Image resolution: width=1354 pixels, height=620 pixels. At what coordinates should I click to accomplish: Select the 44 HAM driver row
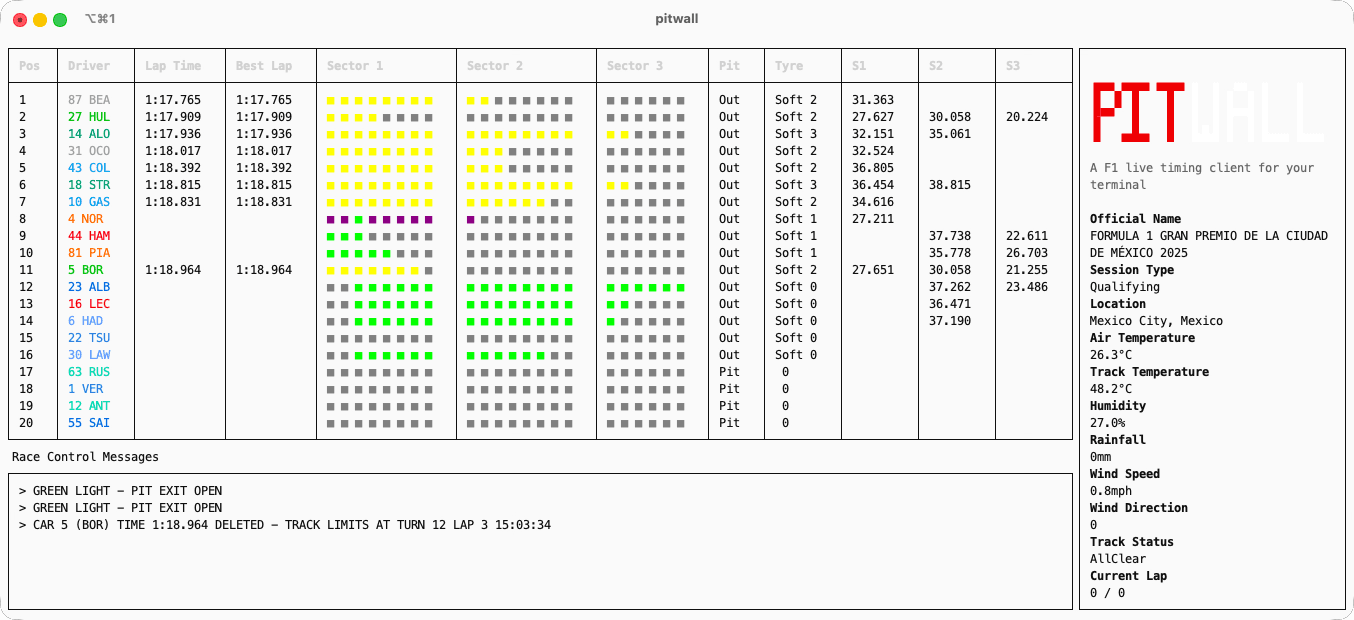95,236
